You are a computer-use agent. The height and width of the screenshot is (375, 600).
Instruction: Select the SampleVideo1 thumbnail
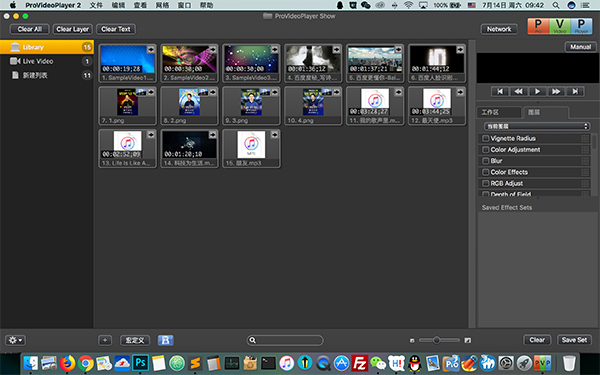[x=127, y=63]
